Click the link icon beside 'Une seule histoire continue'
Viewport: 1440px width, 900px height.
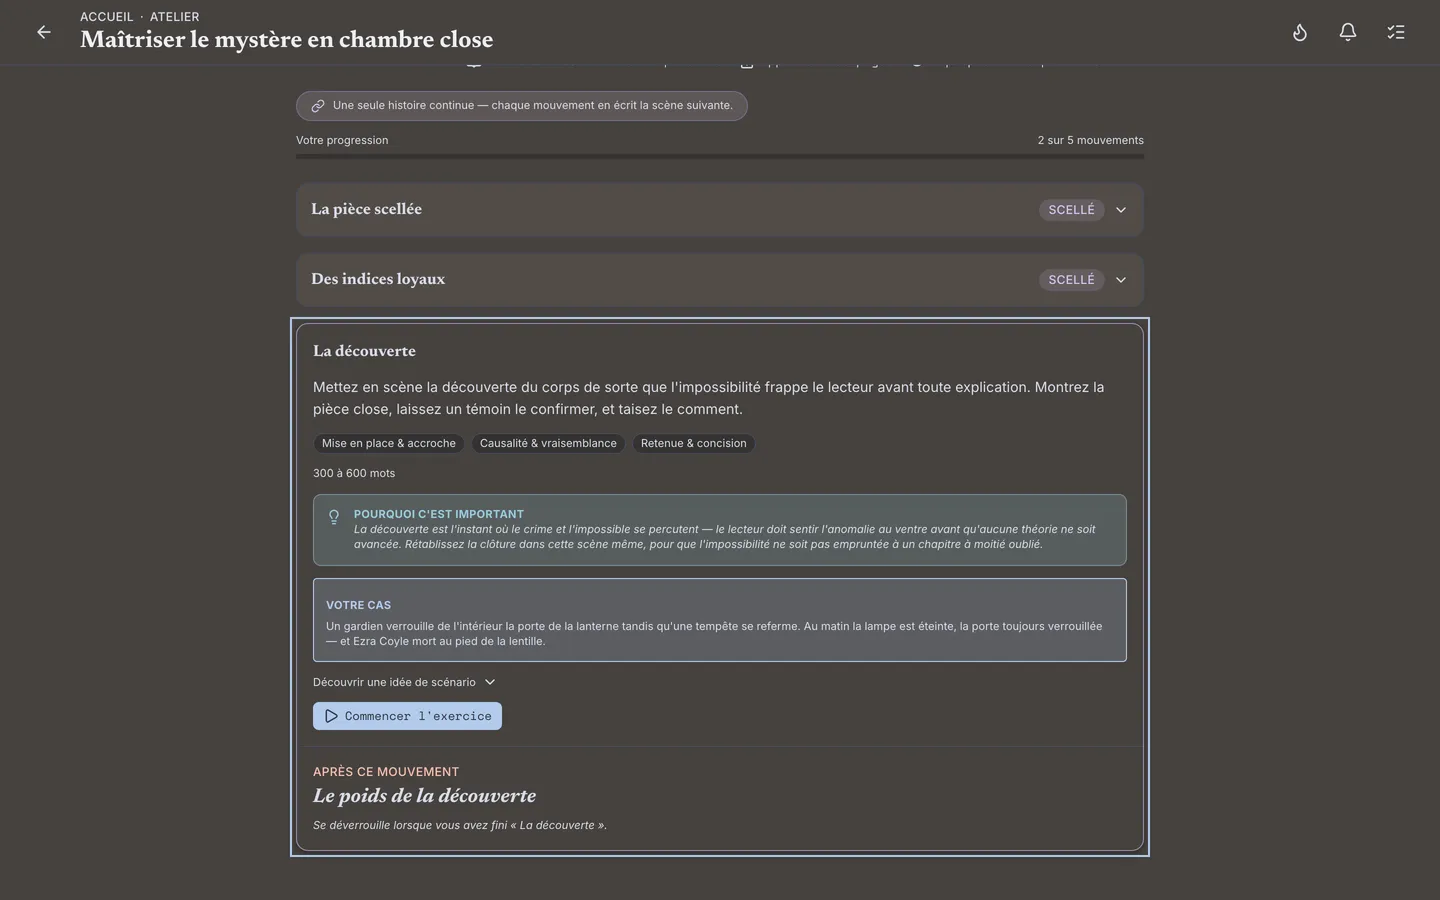(318, 106)
